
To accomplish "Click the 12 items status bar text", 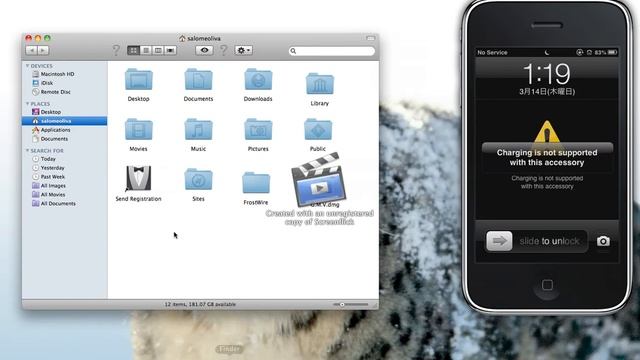I will click(200, 304).
